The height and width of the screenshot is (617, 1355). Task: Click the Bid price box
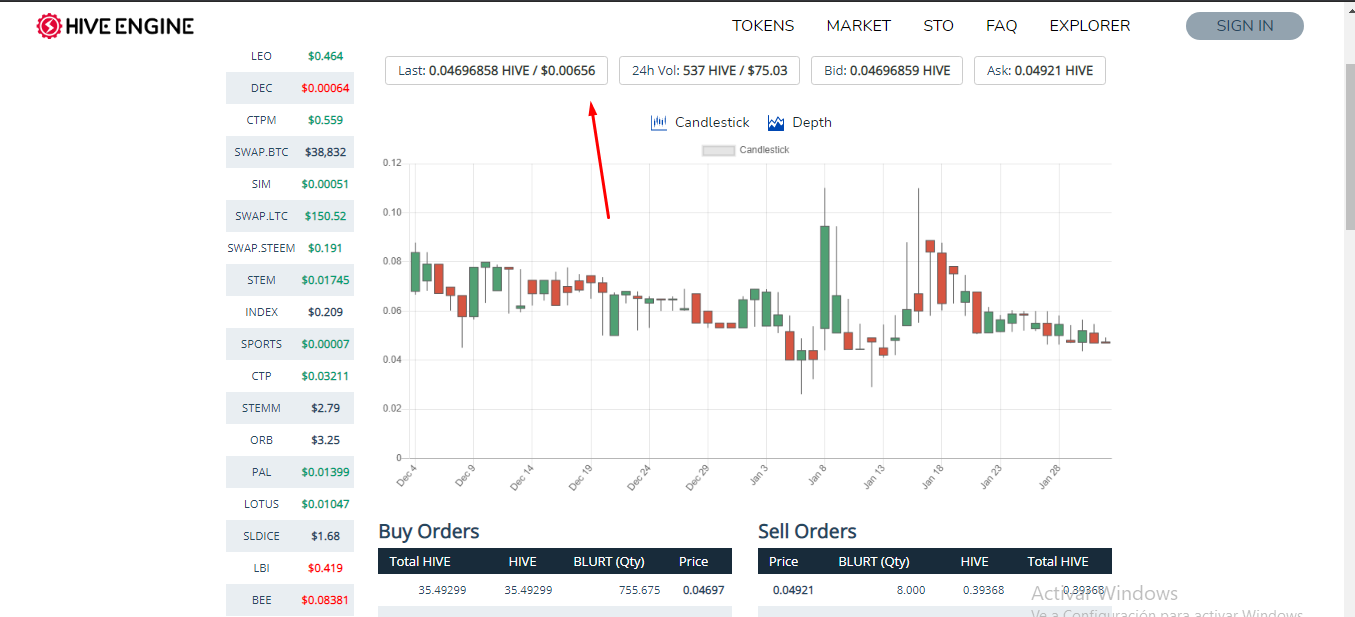tap(887, 71)
